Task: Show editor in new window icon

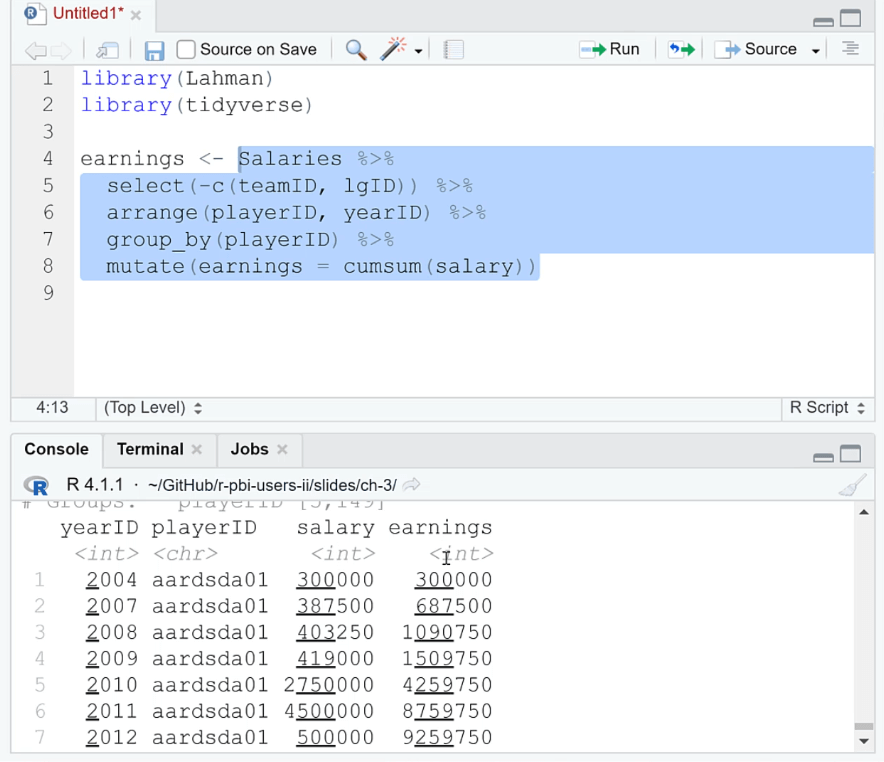Action: click(x=107, y=51)
